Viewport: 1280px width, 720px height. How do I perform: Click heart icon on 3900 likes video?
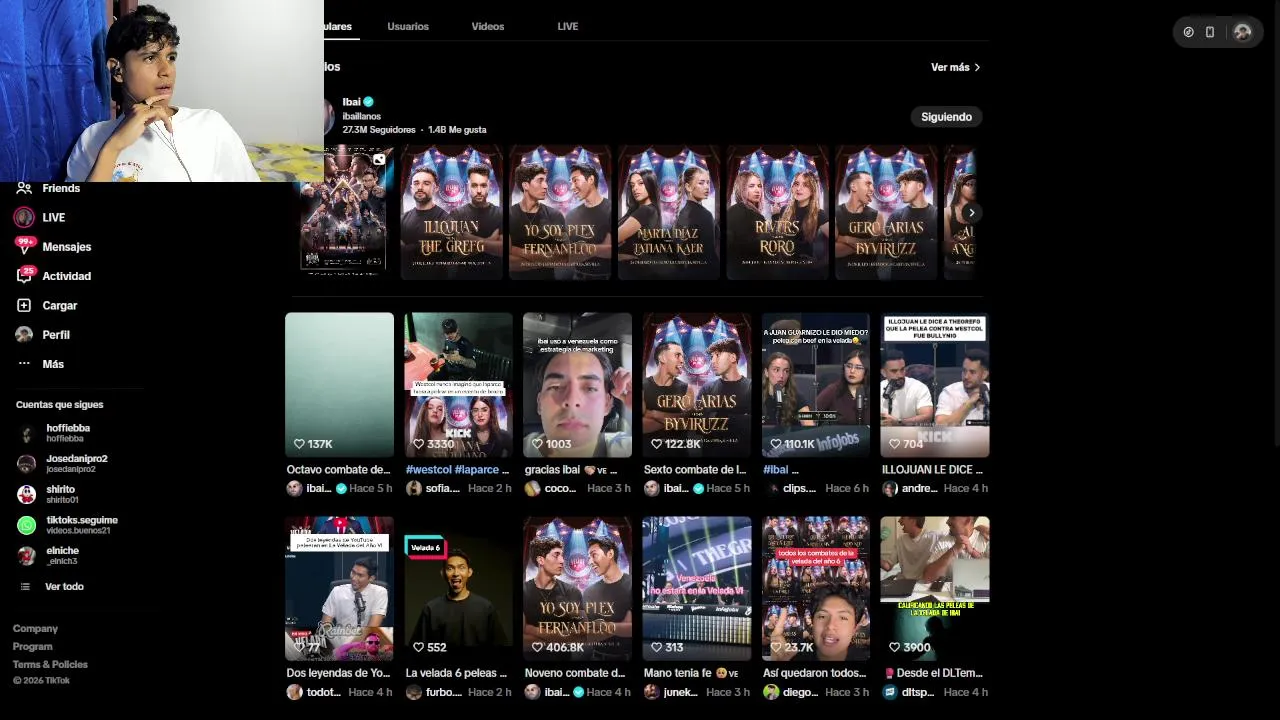click(894, 647)
